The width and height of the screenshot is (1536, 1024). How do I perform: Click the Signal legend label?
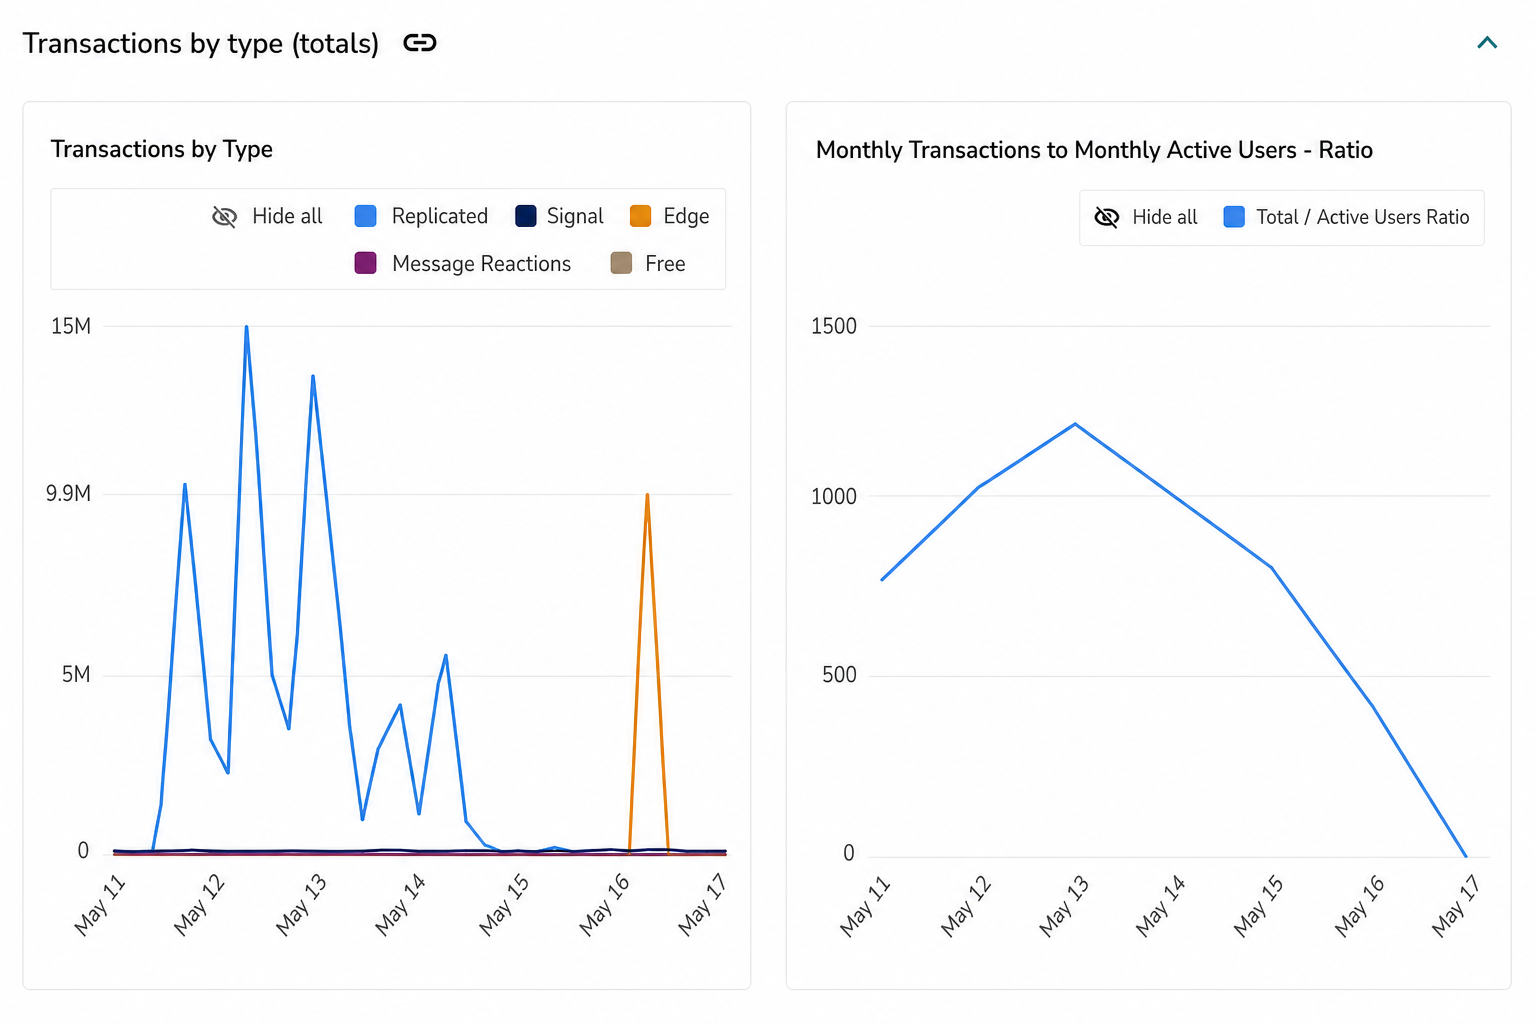tap(575, 216)
